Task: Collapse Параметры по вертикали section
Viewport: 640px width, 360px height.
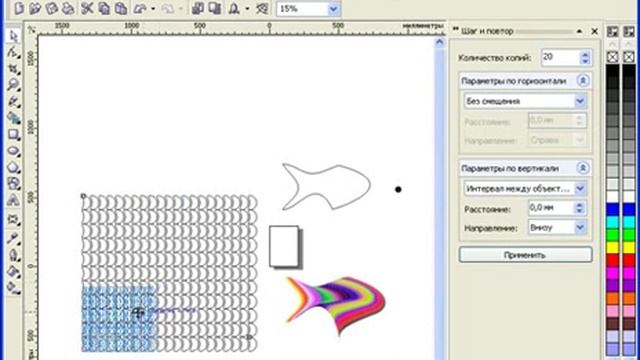Action: click(x=583, y=168)
